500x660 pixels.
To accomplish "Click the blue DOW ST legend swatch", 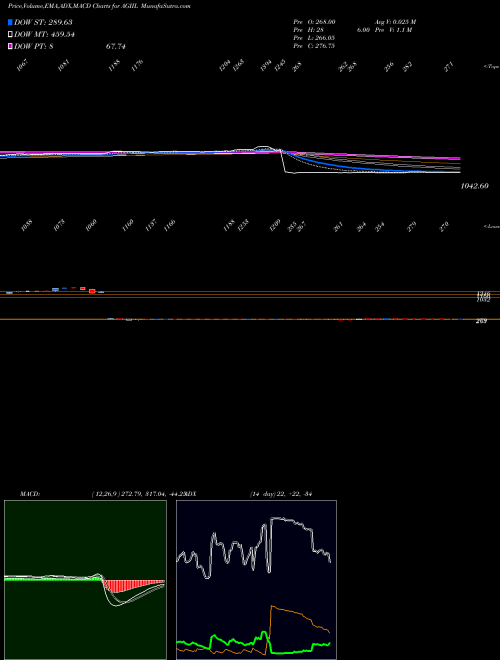I will (10, 22).
